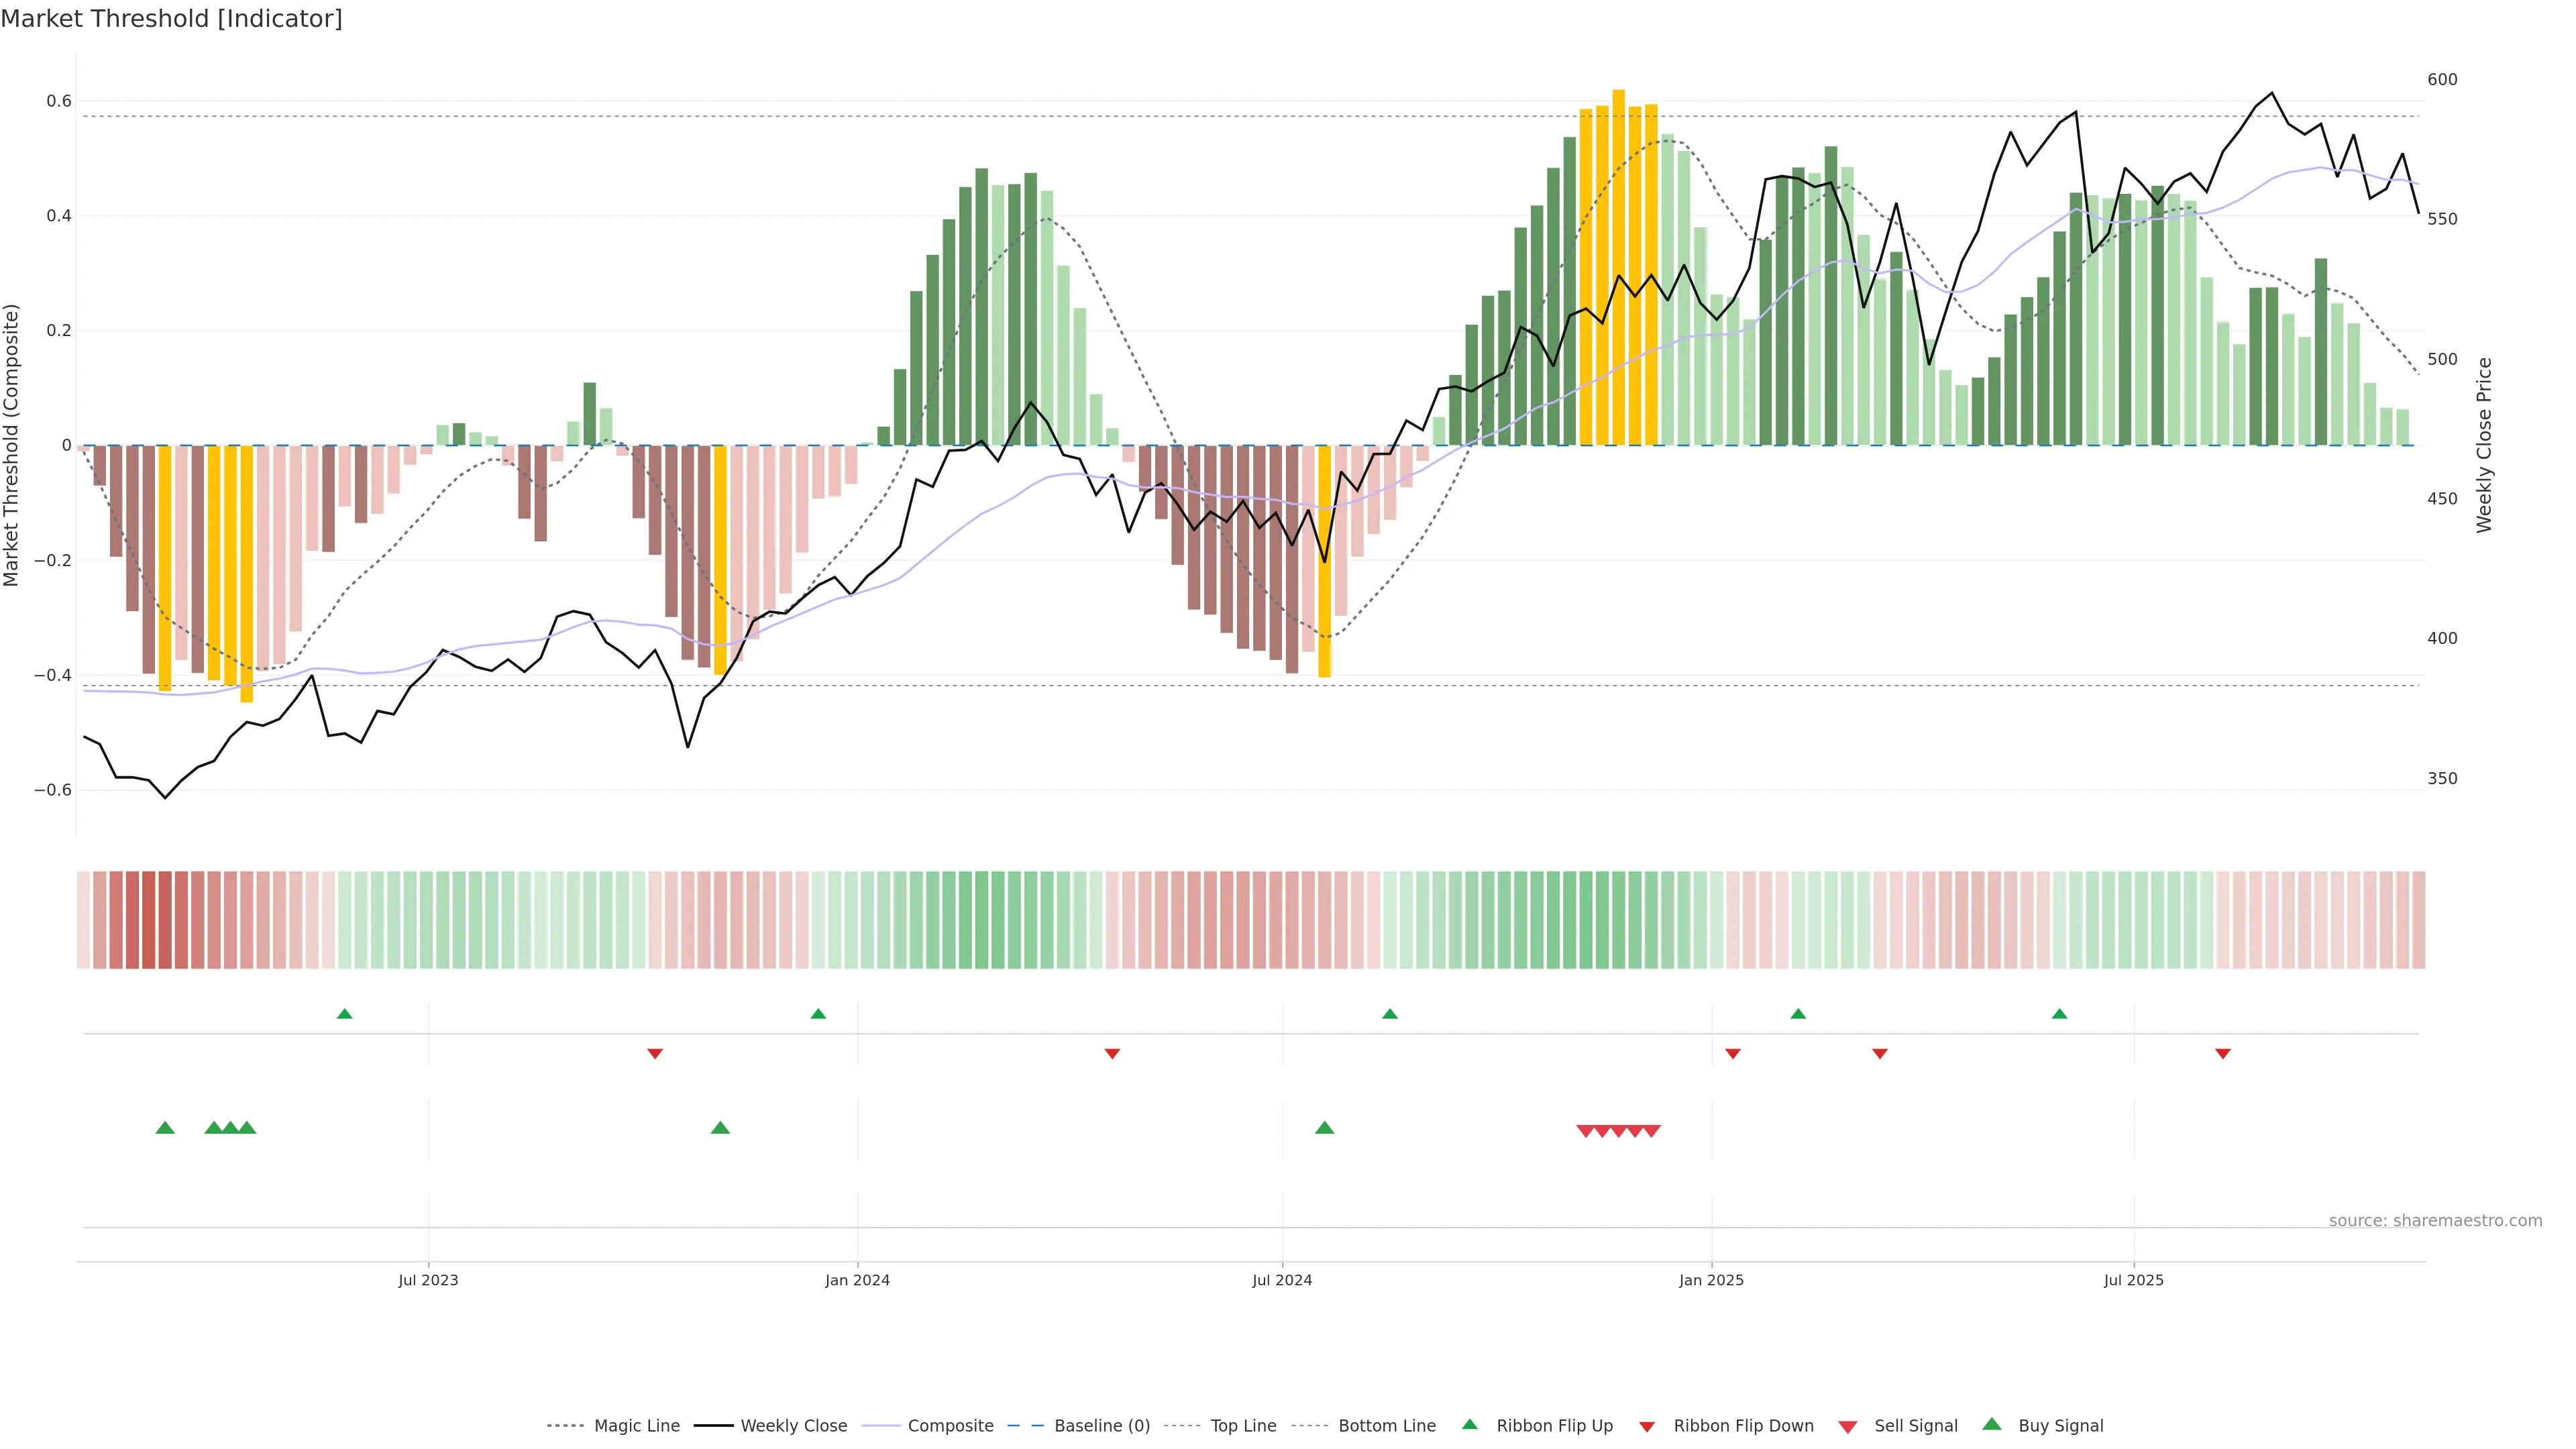Click the first ribbon flip up marker
Screen dimensions: 2576x1449
click(x=345, y=1014)
